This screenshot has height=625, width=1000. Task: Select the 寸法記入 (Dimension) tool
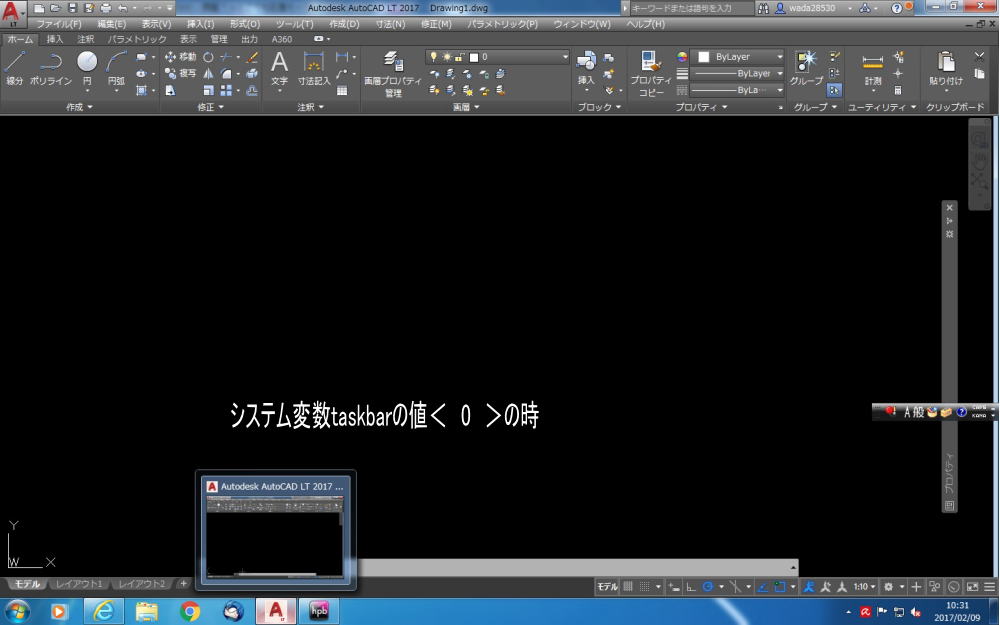(x=314, y=68)
